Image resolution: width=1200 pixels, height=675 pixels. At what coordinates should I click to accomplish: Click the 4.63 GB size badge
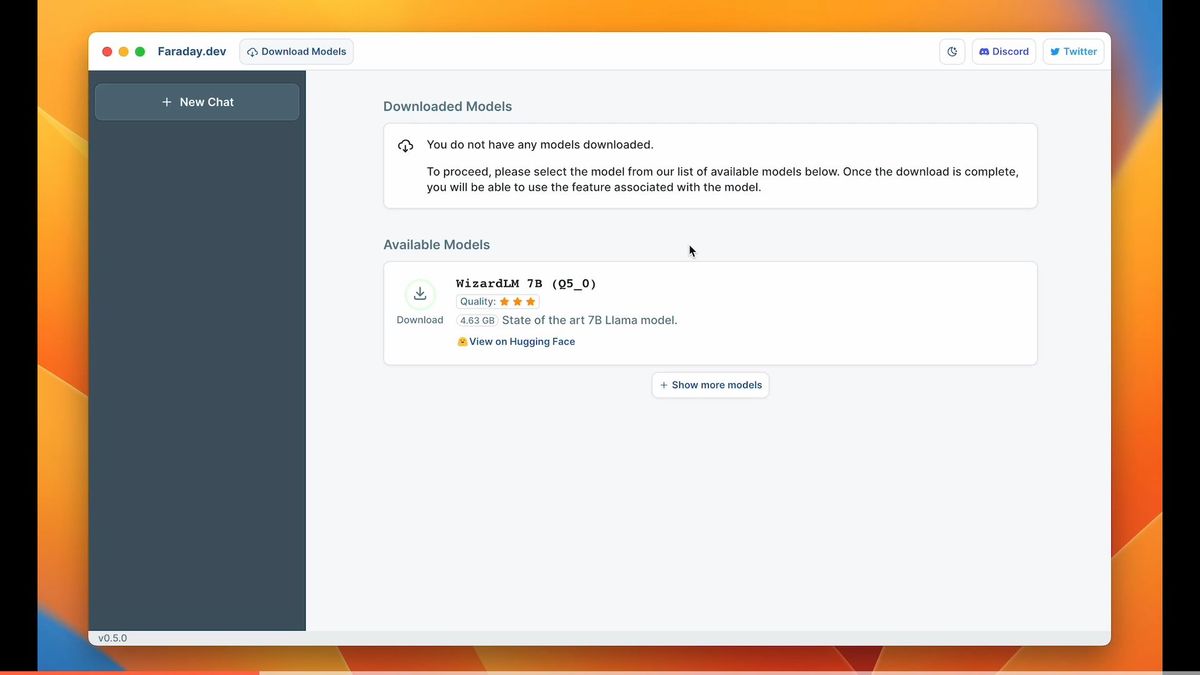tap(477, 320)
